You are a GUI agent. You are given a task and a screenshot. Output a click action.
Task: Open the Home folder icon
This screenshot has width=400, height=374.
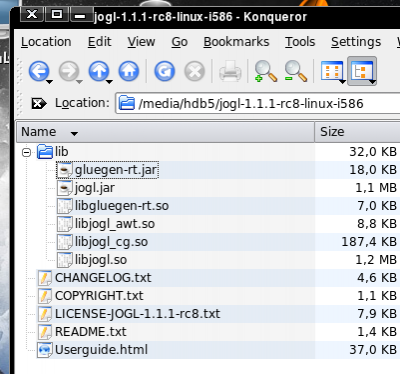(129, 71)
